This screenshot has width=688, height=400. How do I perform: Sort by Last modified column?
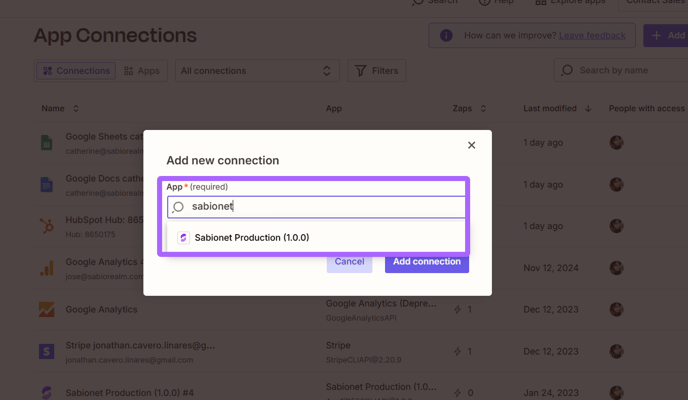pyautogui.click(x=557, y=108)
